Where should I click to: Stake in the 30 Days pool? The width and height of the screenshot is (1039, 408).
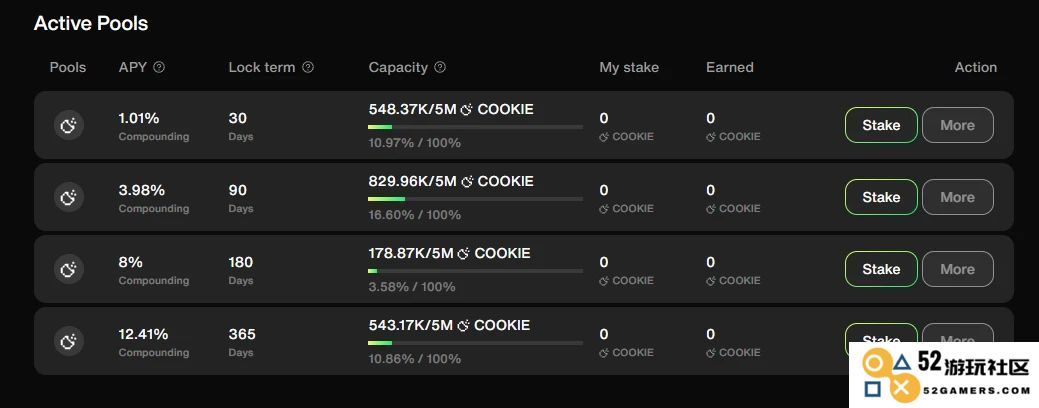tap(881, 125)
